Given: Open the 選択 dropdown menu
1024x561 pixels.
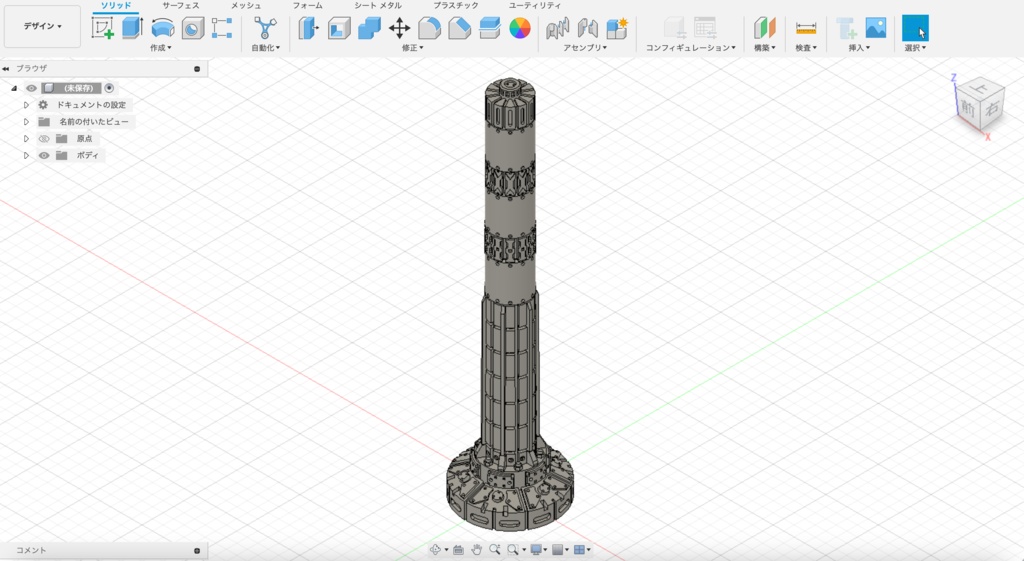Looking at the screenshot, I should [x=915, y=48].
